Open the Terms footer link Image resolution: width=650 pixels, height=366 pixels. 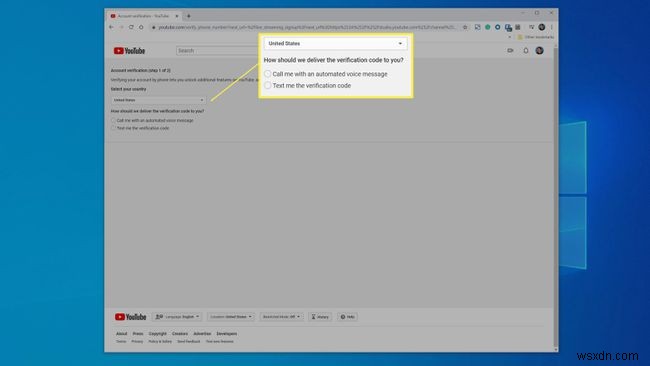tap(121, 342)
